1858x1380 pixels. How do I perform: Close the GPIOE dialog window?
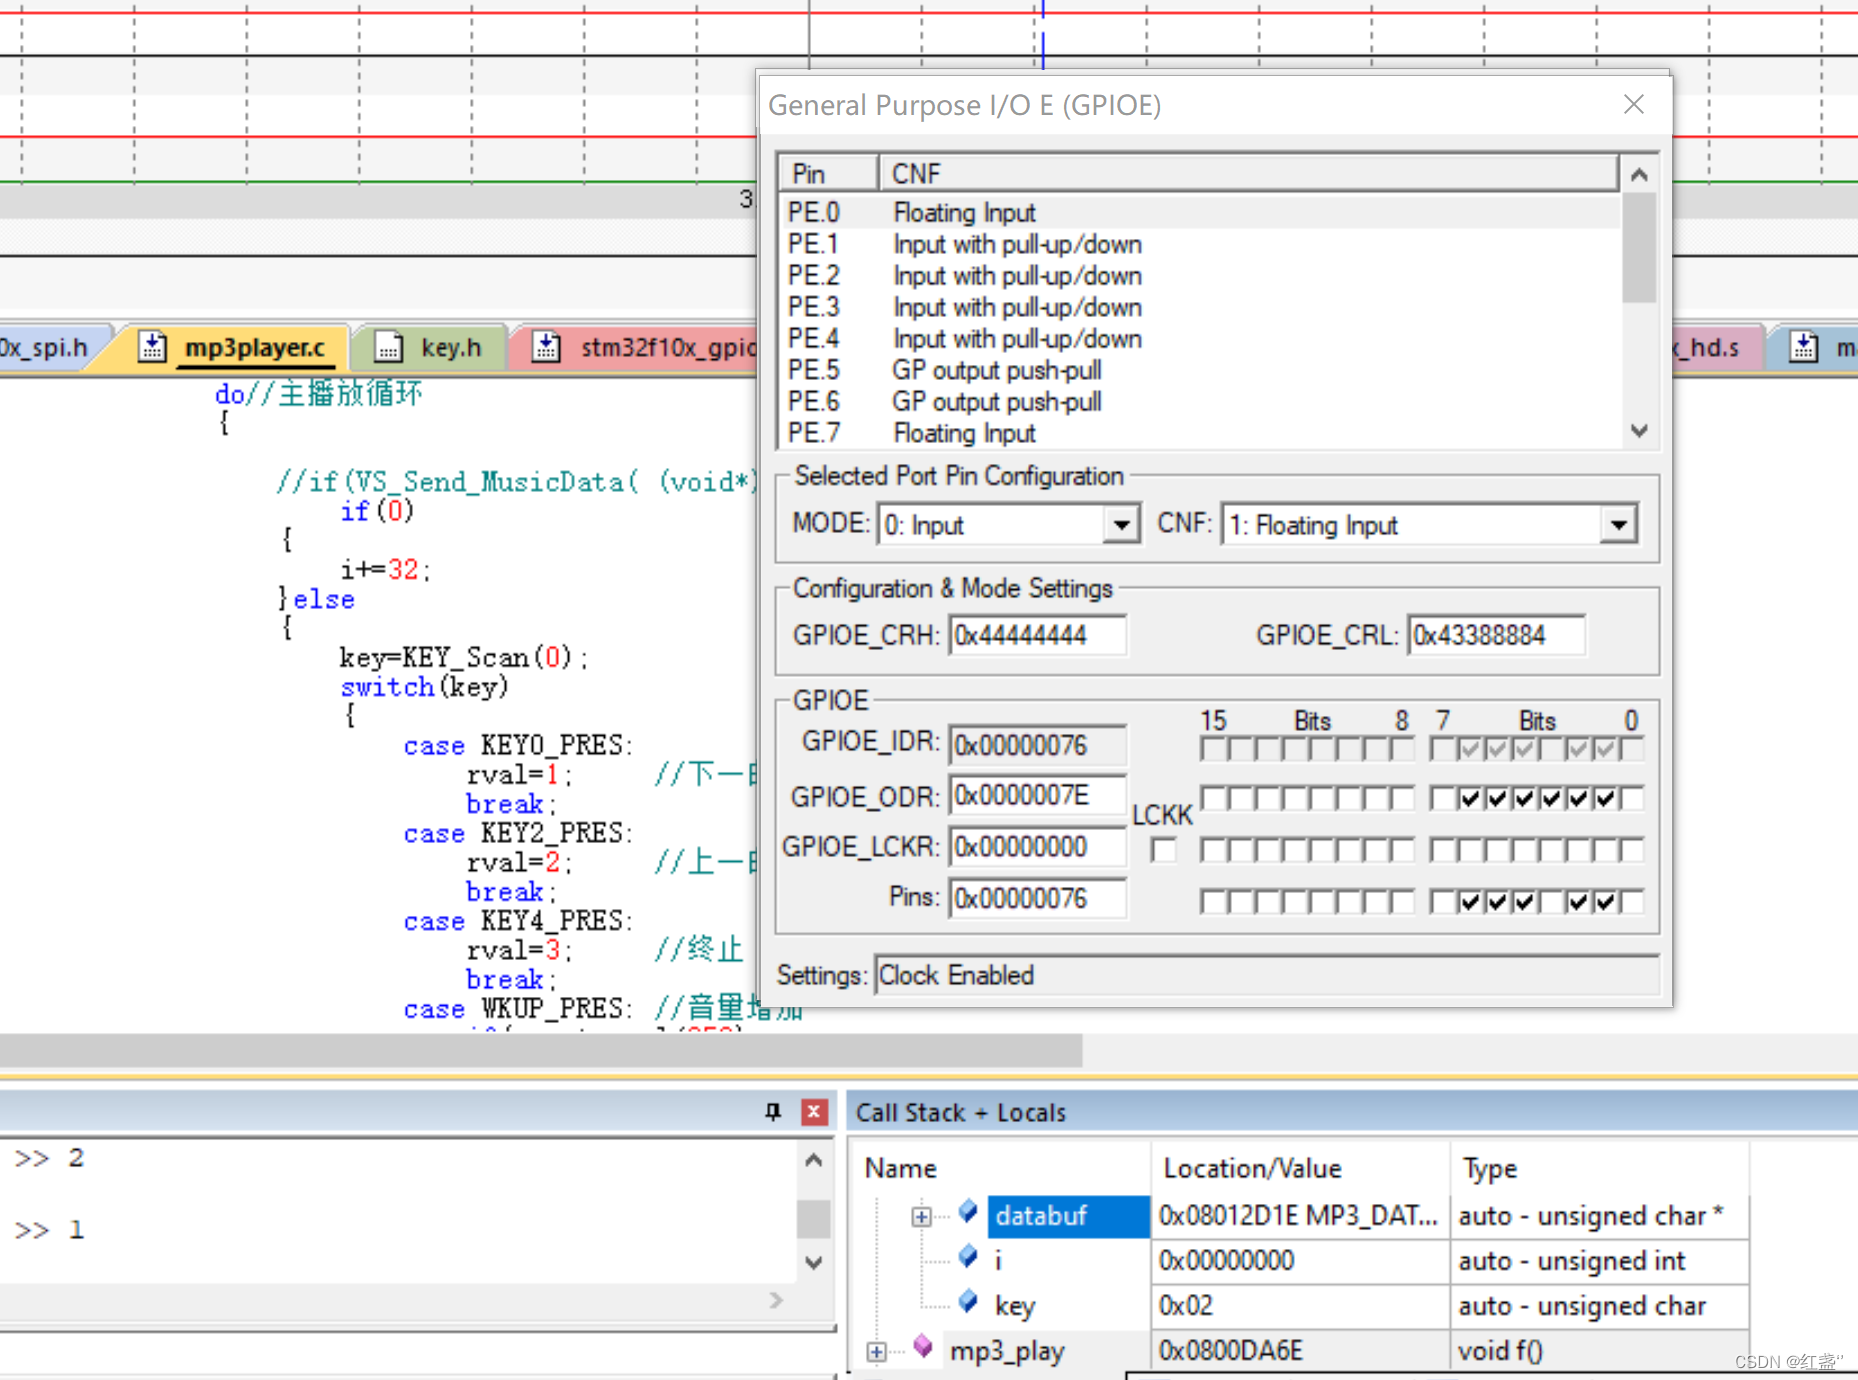click(x=1634, y=104)
